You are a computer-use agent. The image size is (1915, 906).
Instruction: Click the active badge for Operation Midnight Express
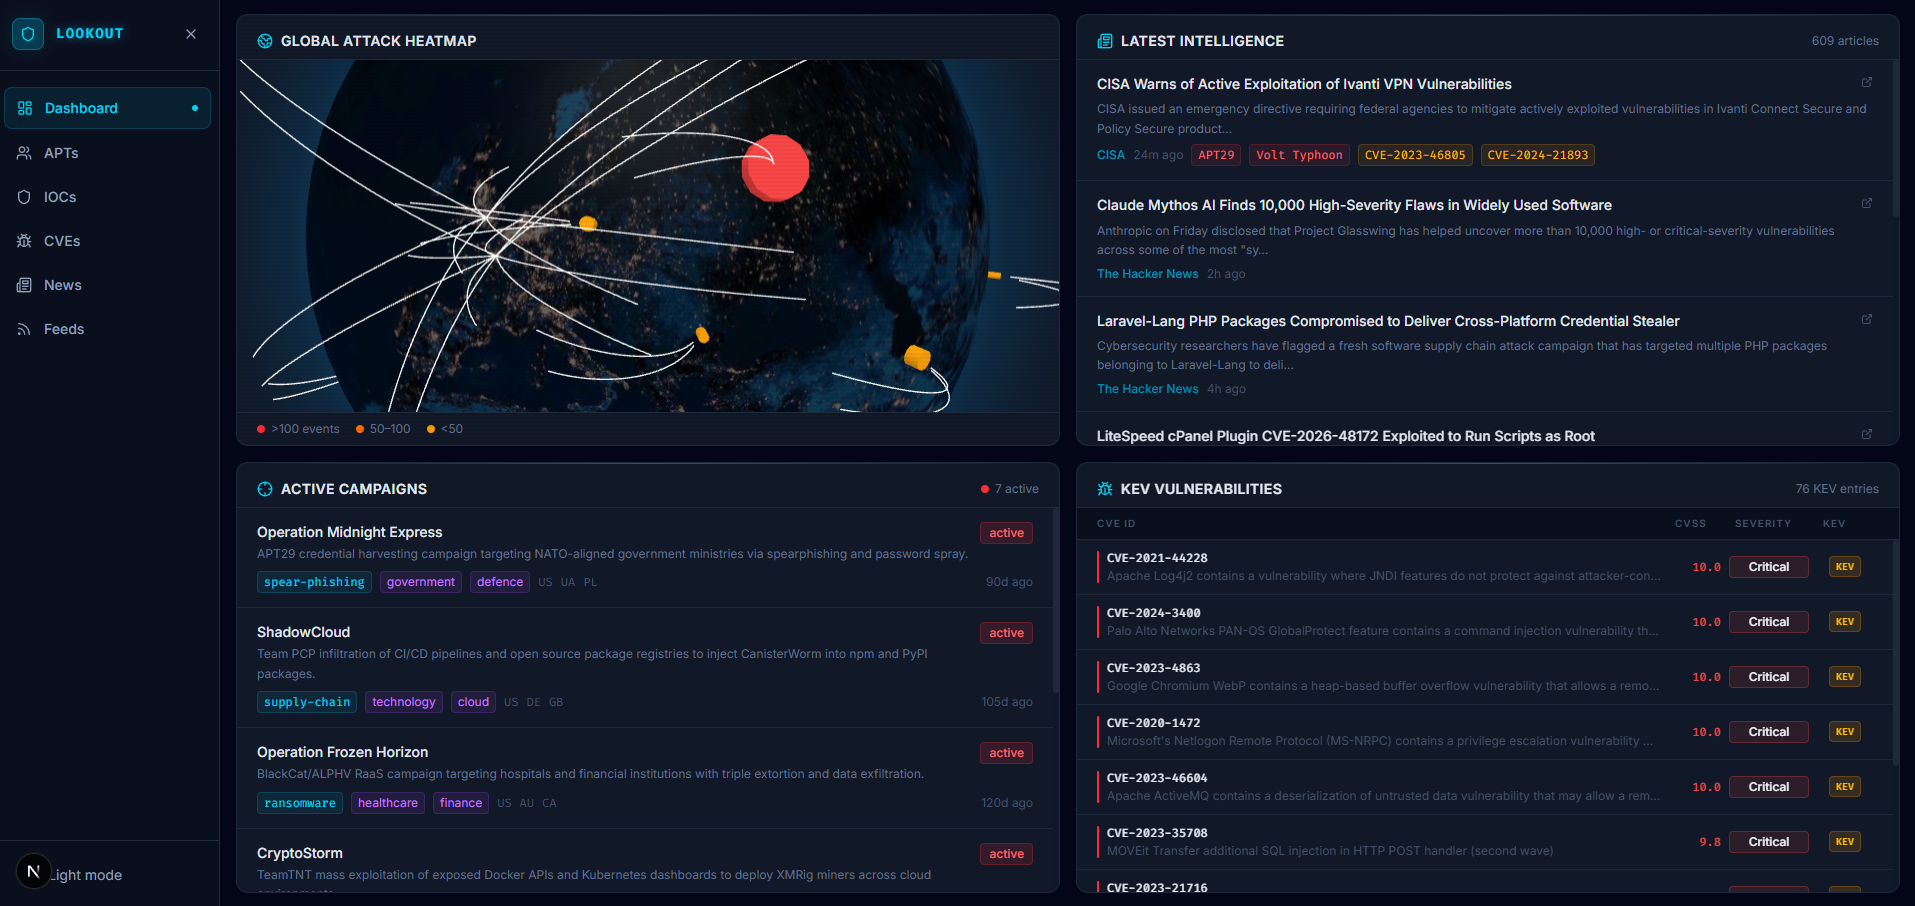pyautogui.click(x=1006, y=533)
